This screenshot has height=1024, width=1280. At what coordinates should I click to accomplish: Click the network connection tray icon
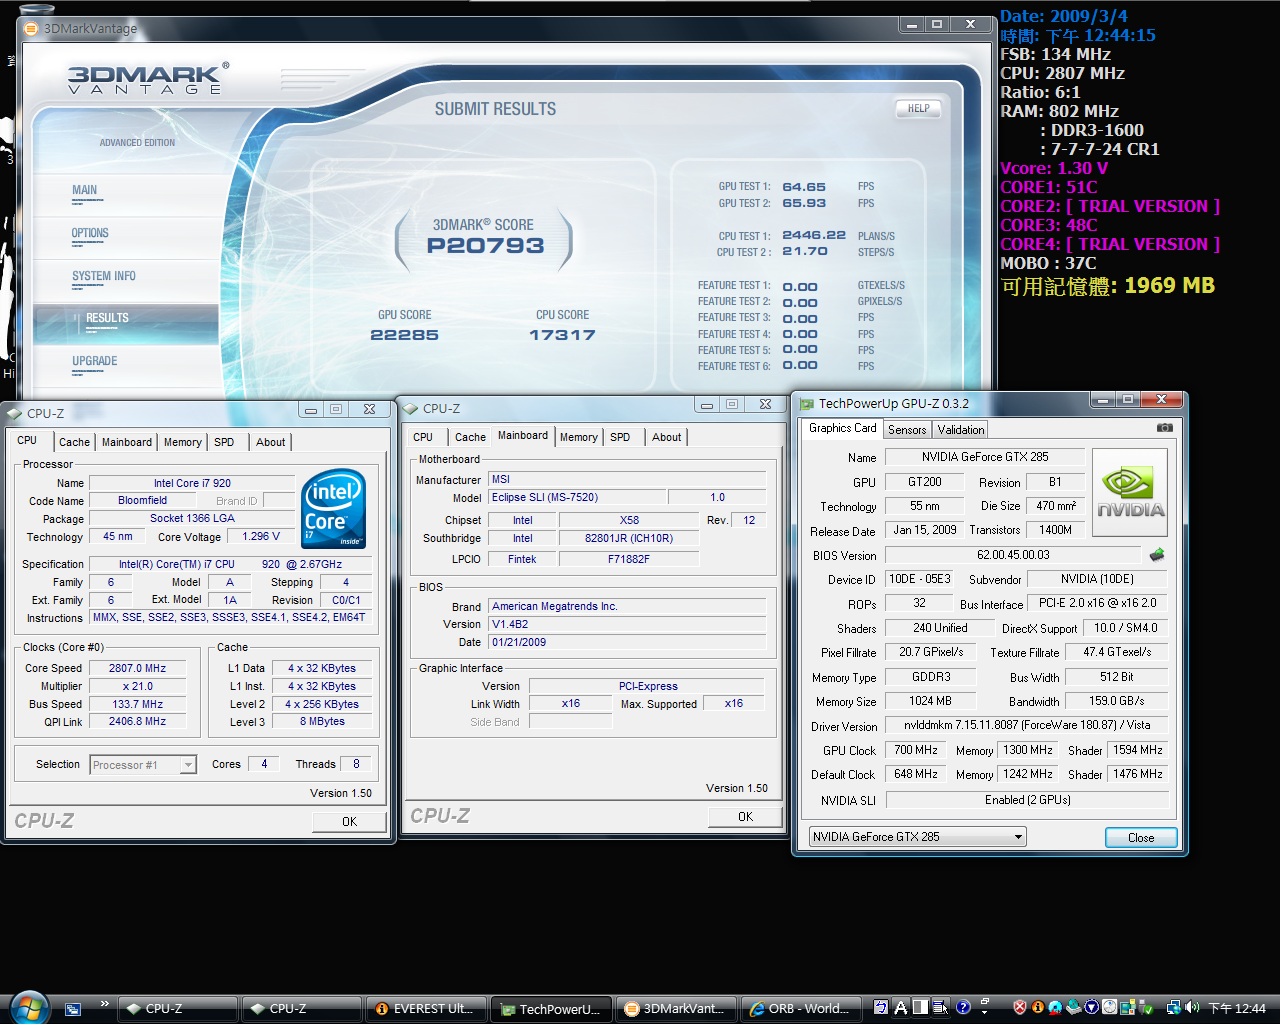[x=1174, y=1008]
